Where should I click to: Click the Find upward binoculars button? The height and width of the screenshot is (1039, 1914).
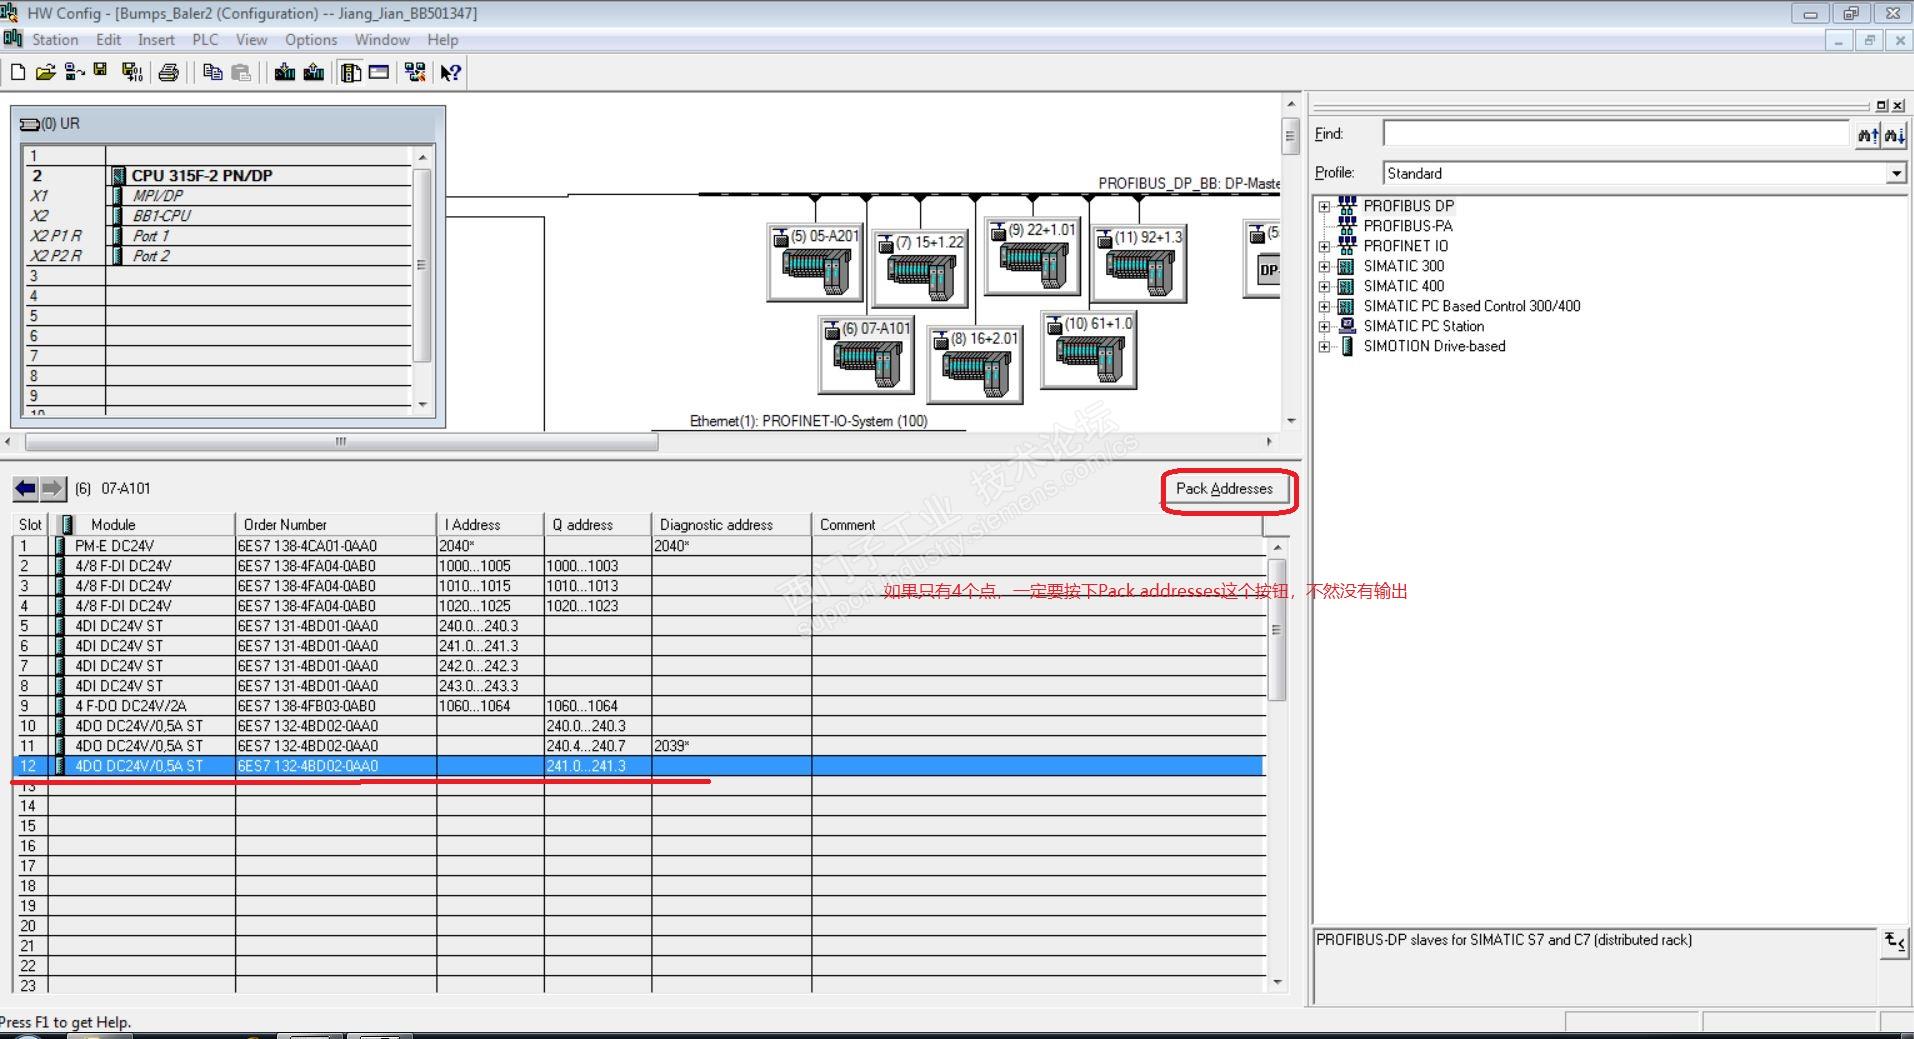point(1867,135)
